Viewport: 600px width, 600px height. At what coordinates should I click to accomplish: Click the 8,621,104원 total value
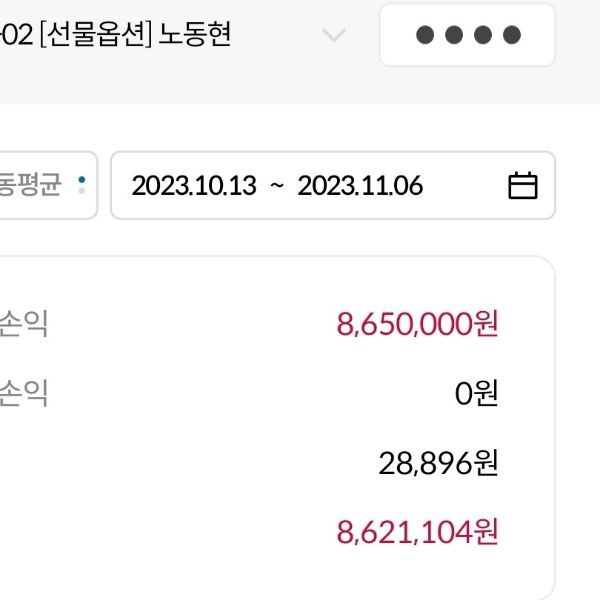(x=417, y=532)
